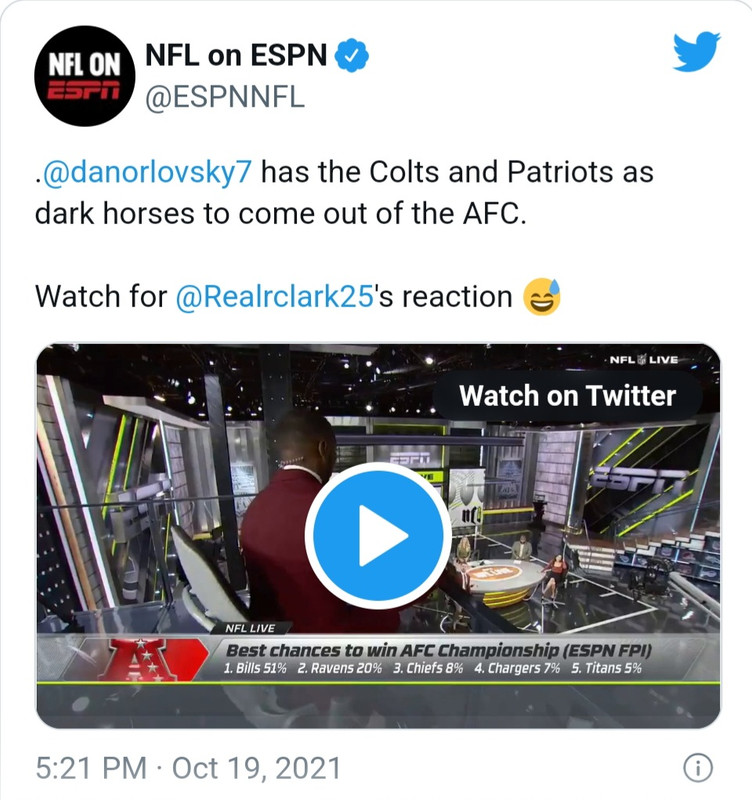Click the NFL LIVE lower-third label
This screenshot has height=800, width=752.
point(250,628)
